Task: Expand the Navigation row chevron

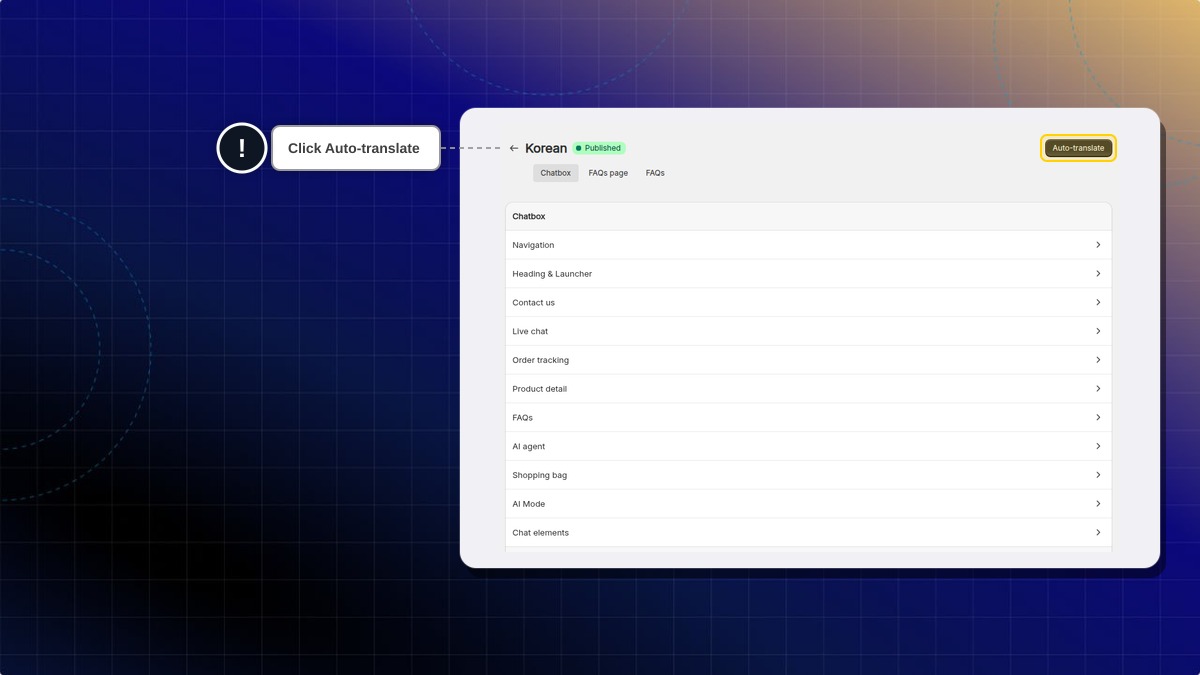Action: [x=1098, y=245]
